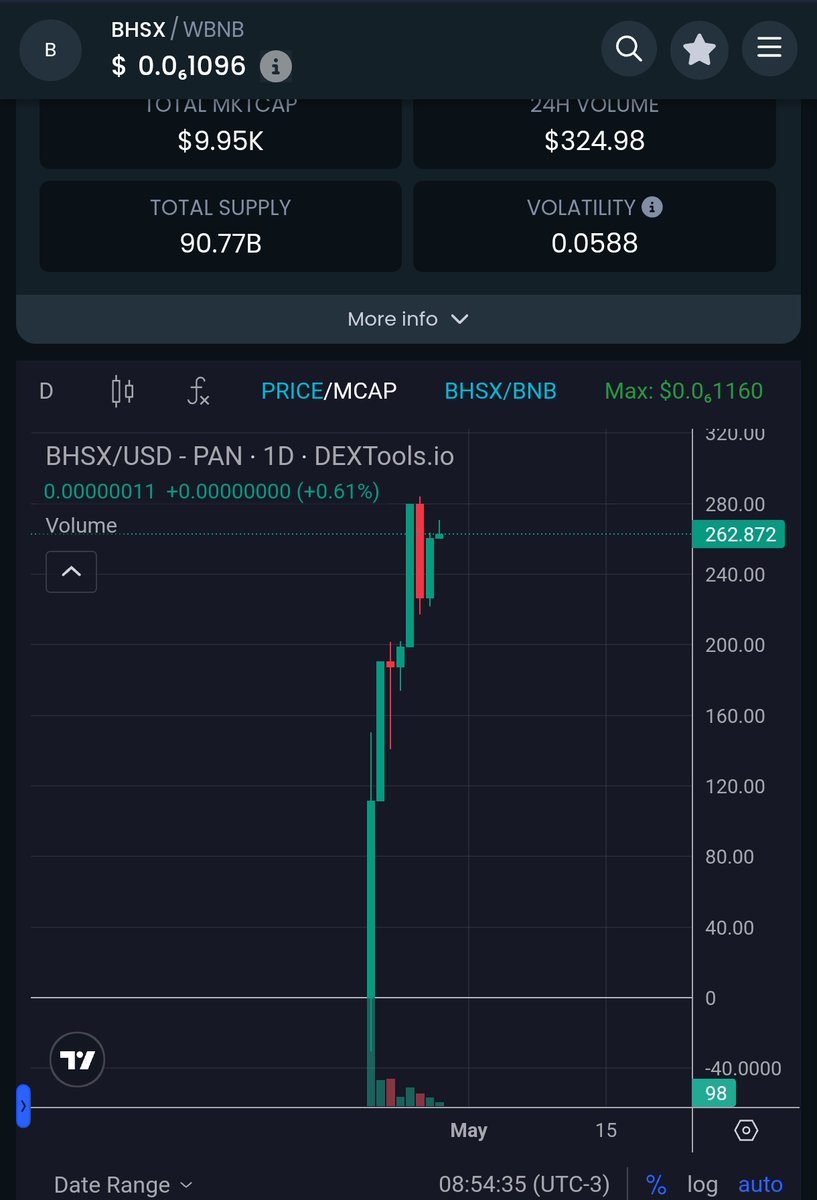817x1200 pixels.
Task: Switch chart to MCAP mode
Action: tap(364, 390)
